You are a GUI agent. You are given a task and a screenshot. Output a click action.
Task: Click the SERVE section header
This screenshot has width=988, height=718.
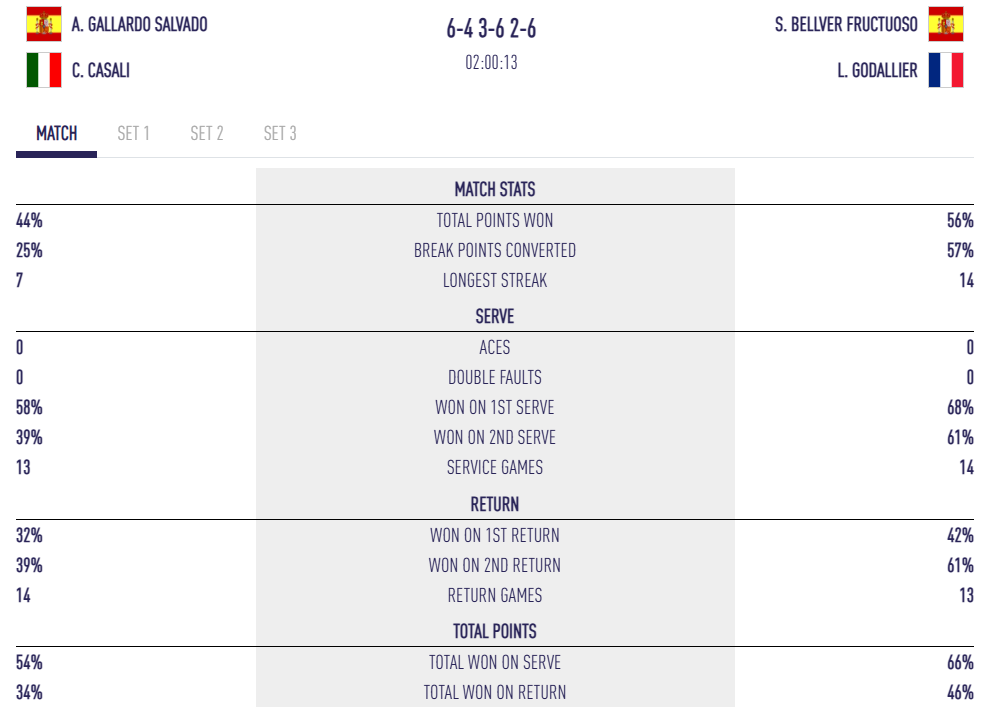(x=494, y=317)
